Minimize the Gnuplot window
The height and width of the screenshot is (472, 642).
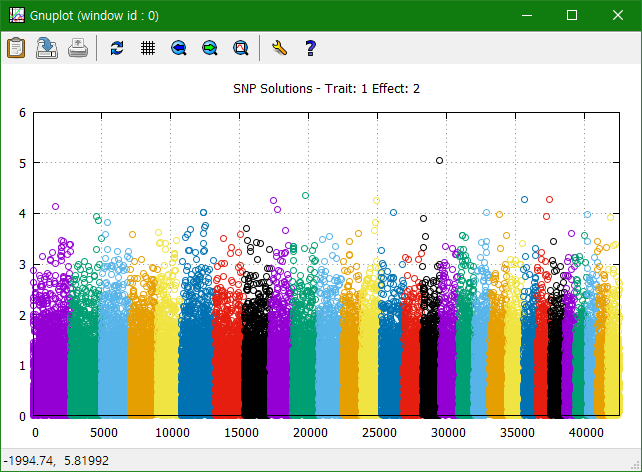(x=527, y=15)
